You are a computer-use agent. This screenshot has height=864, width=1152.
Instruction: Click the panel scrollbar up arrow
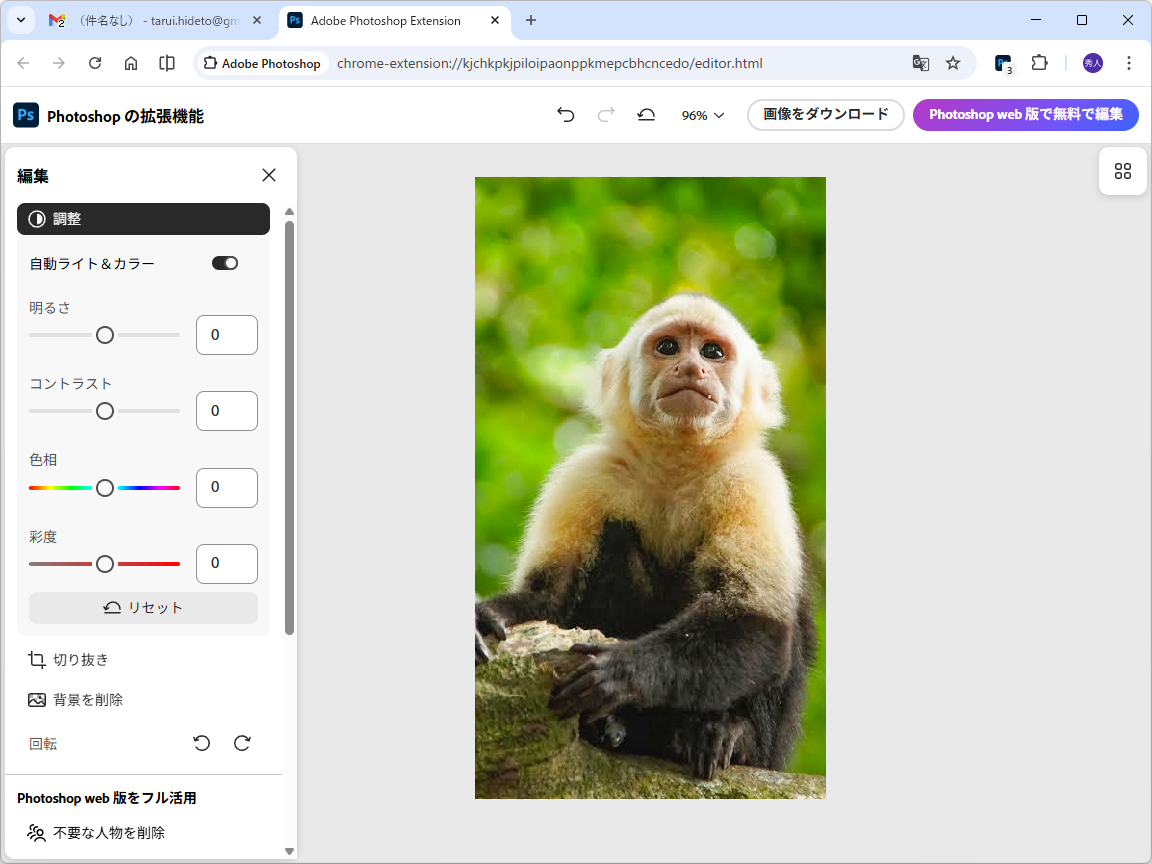[289, 212]
